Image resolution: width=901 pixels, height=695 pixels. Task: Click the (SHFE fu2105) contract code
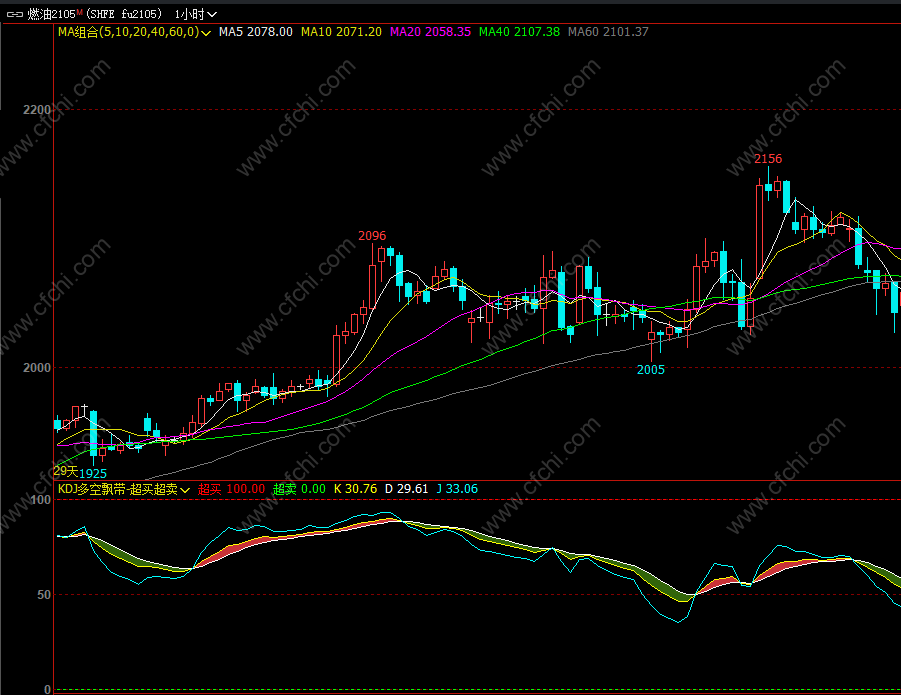tap(124, 14)
